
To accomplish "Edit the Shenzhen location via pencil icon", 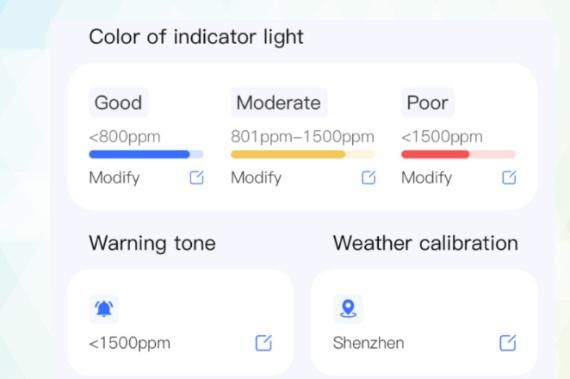I will pos(508,343).
